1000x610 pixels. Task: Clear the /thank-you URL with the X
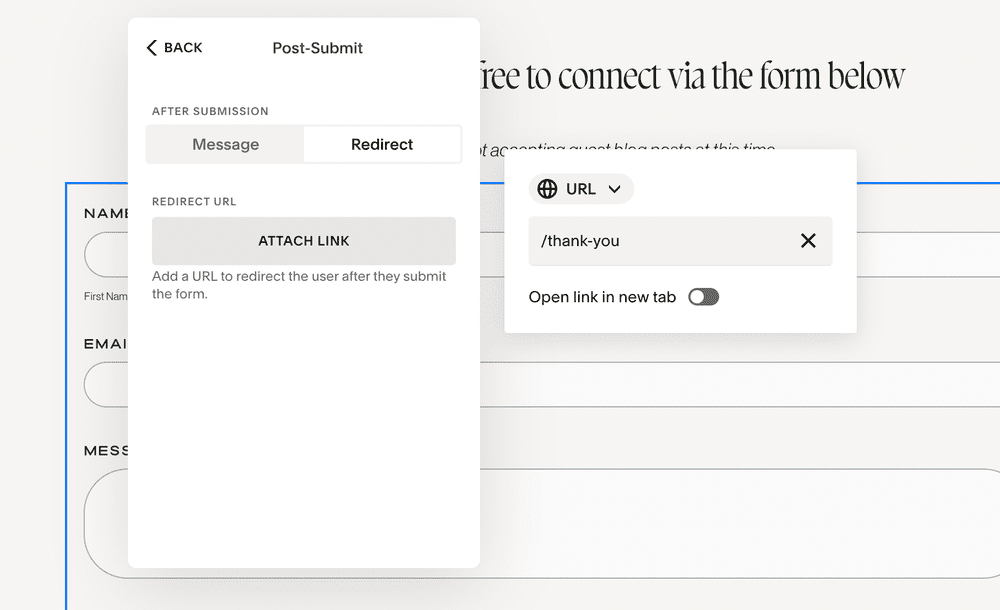click(808, 240)
